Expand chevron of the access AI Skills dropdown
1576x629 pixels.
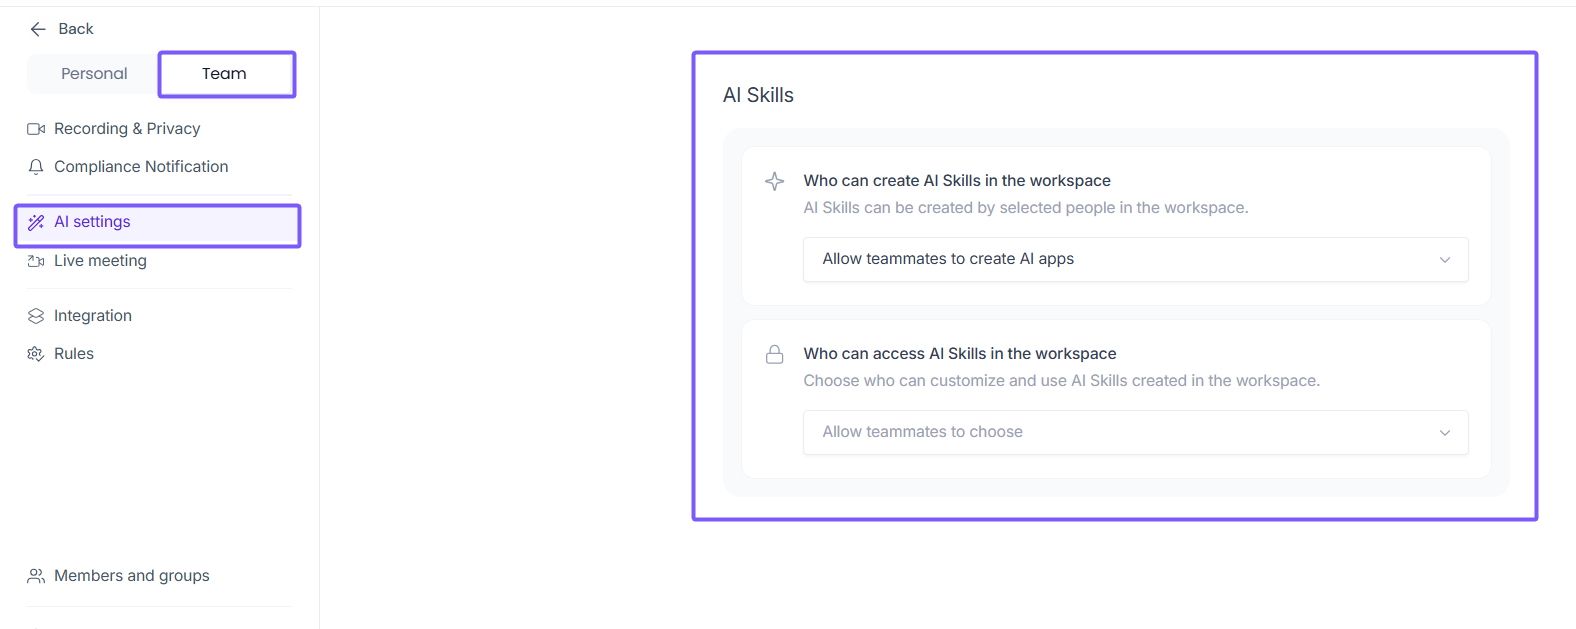click(1444, 433)
